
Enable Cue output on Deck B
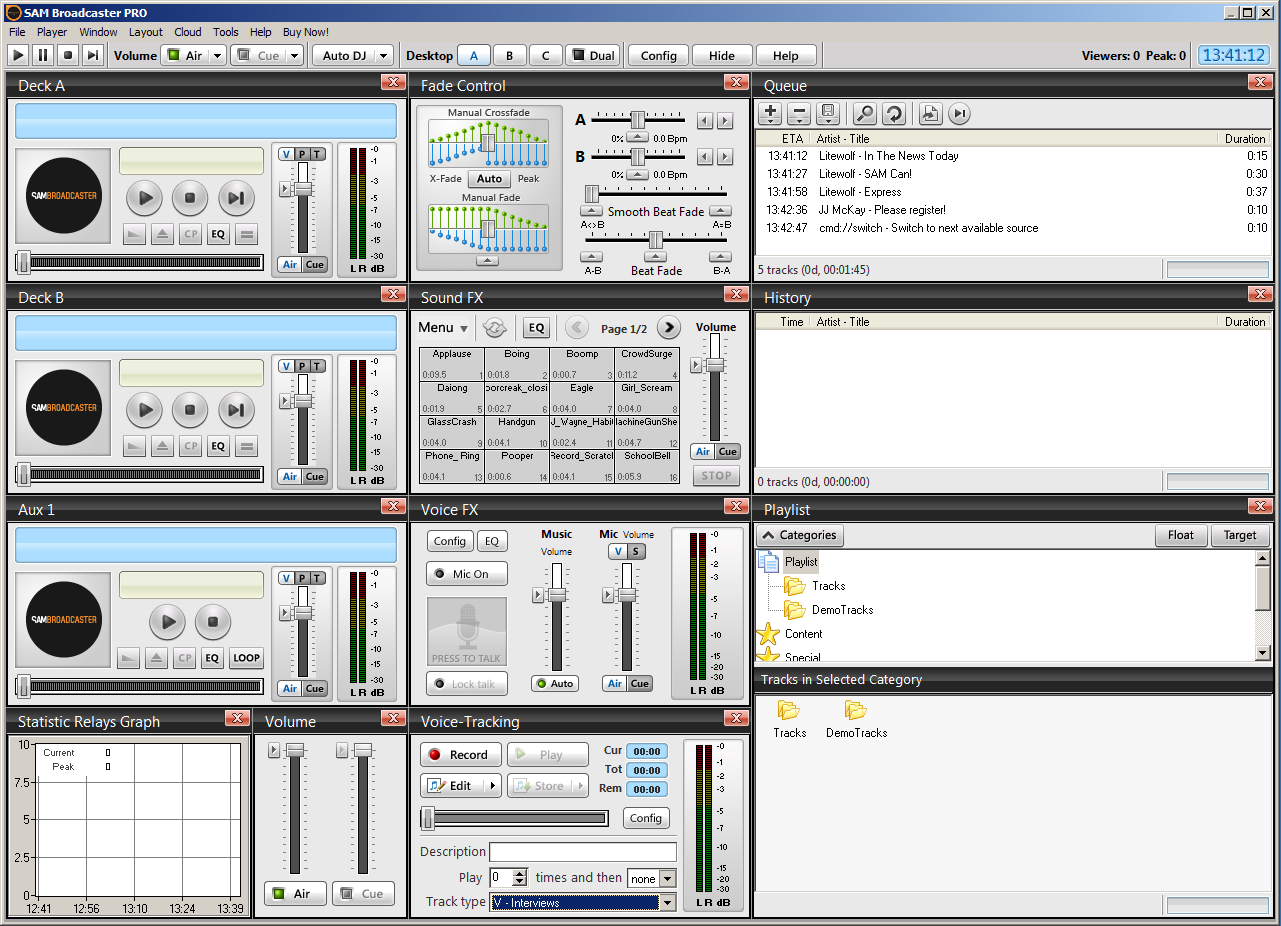(315, 476)
